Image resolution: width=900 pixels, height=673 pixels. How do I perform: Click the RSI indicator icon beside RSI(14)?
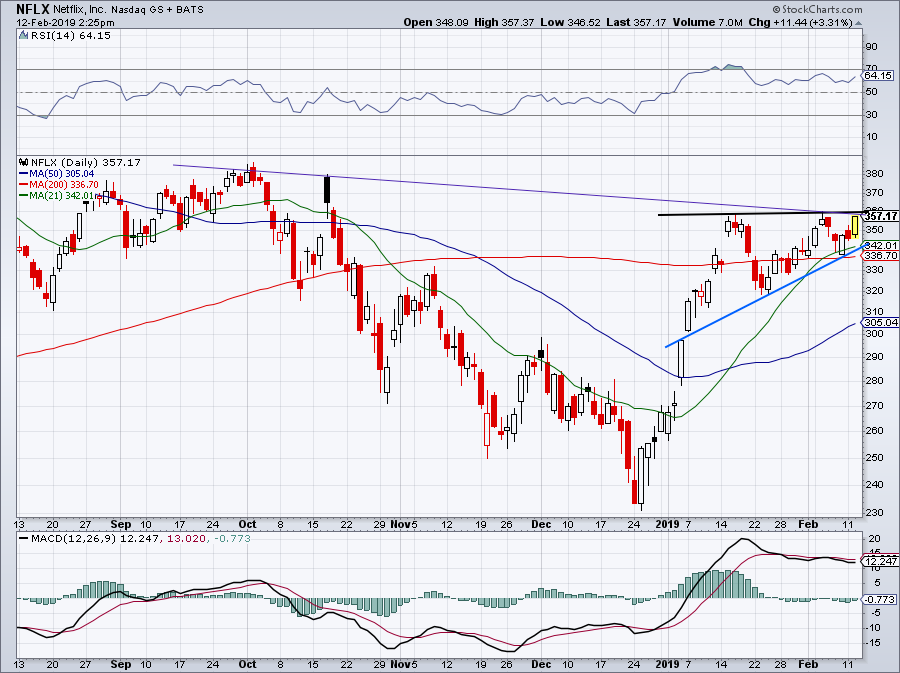23,36
